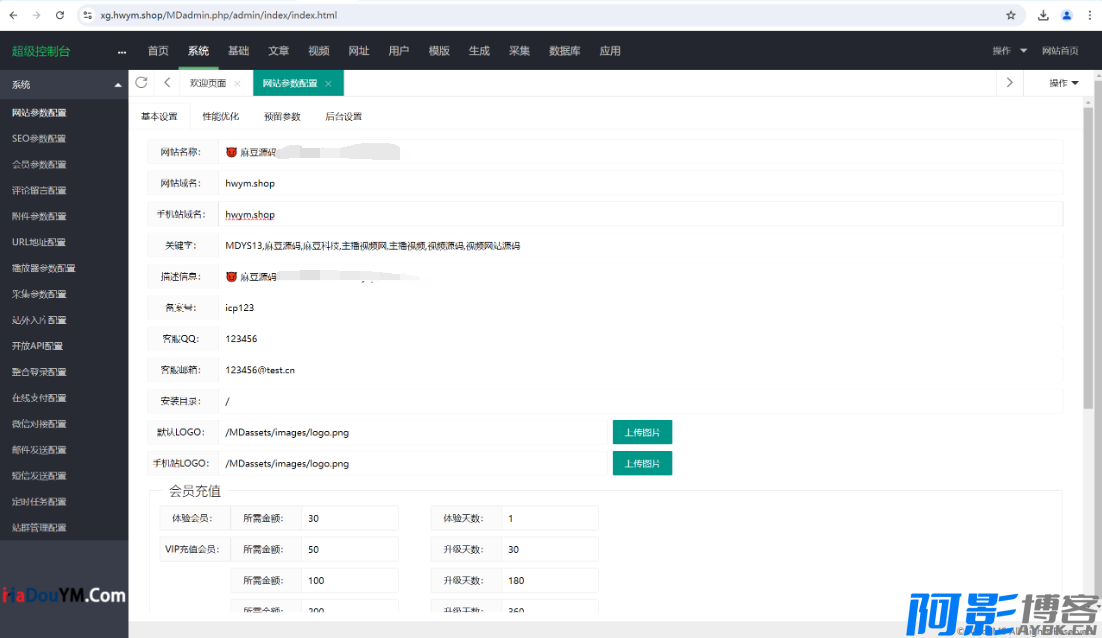Click 上传图片 button for 默认LOGO
The image size is (1102, 638).
point(642,432)
